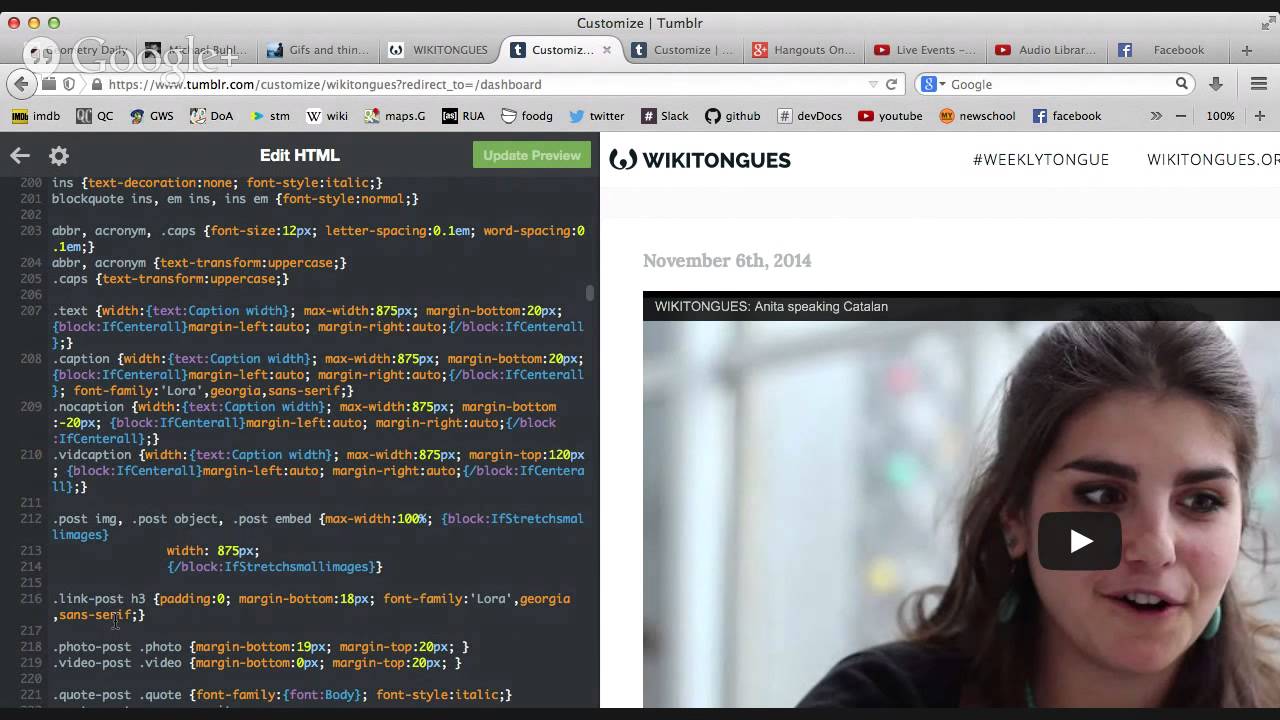Open the DoA bookmark

(x=210, y=116)
